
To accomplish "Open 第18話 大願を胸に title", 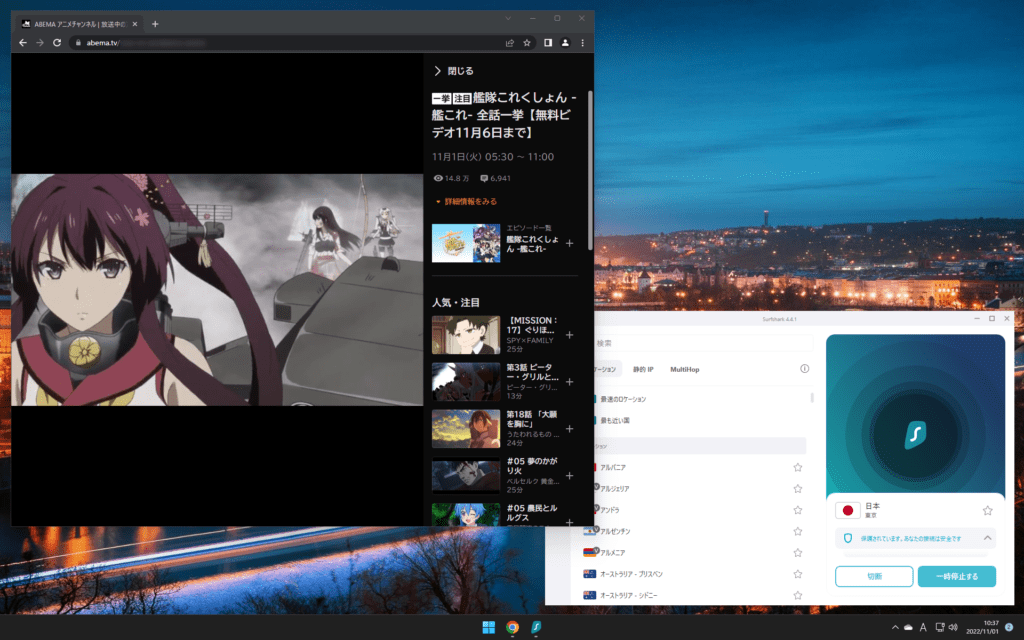I will (x=532, y=419).
